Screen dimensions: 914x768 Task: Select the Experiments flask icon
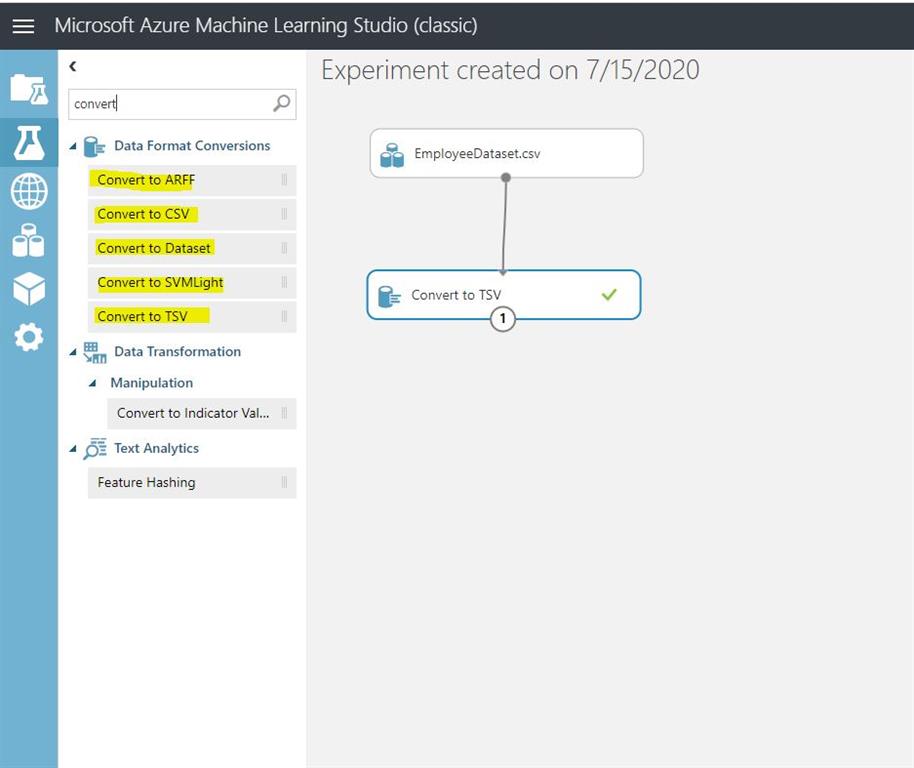[x=29, y=141]
